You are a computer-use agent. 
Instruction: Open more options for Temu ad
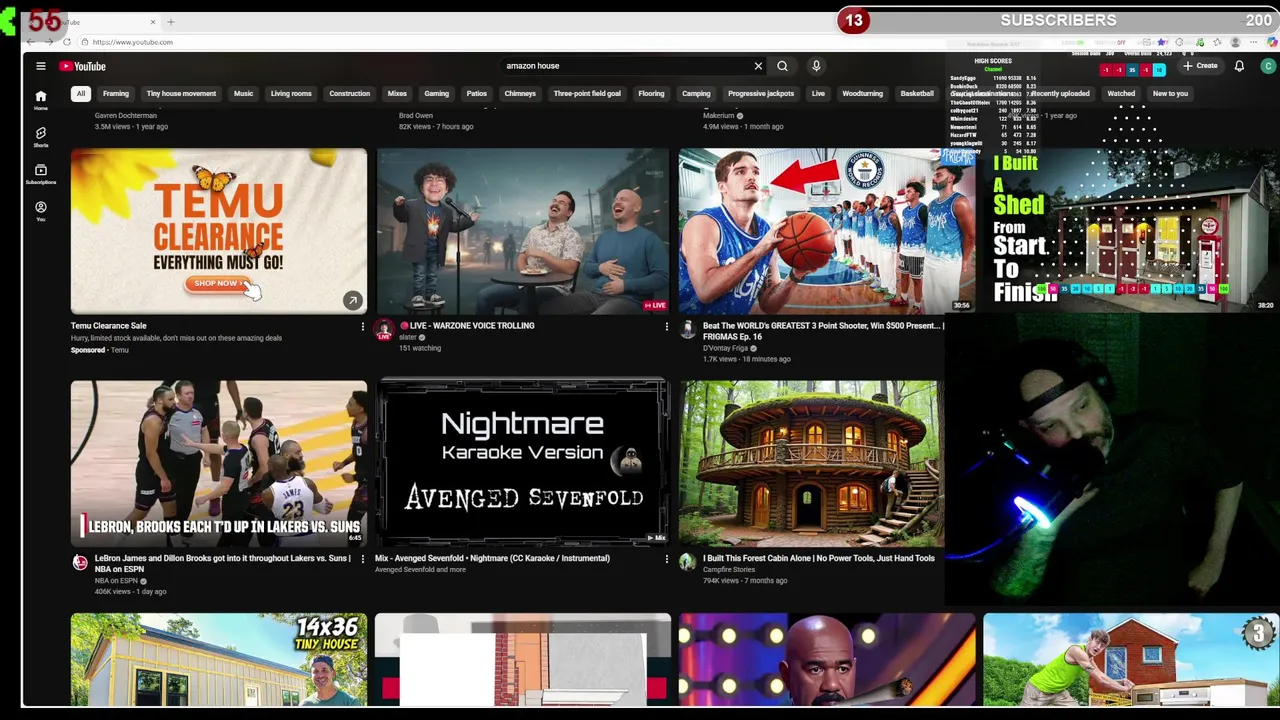pos(363,326)
